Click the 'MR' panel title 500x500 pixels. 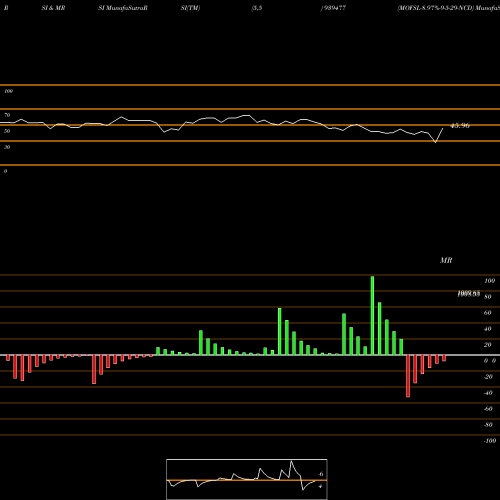click(446, 260)
